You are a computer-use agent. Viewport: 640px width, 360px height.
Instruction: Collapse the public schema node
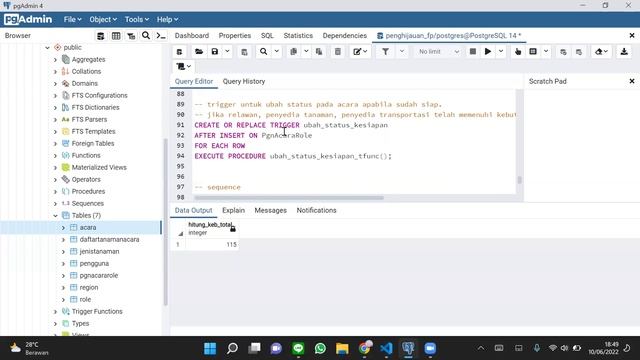coord(47,47)
